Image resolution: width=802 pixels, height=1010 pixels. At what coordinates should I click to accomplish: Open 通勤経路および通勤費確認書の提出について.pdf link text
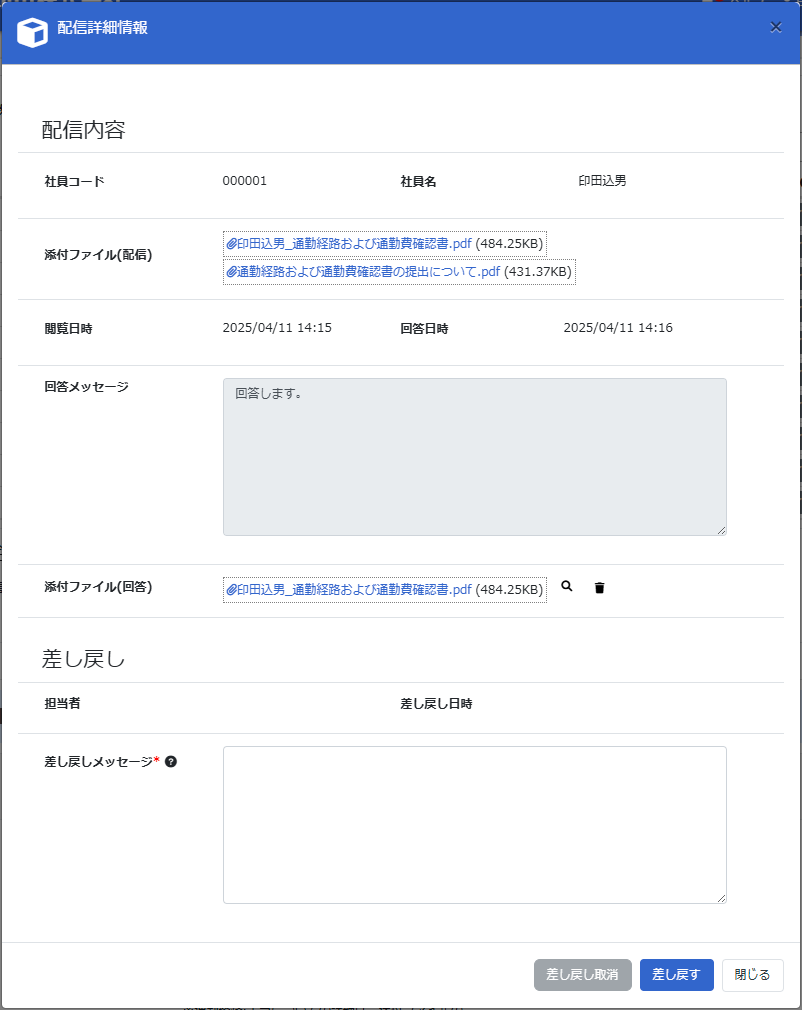click(368, 272)
